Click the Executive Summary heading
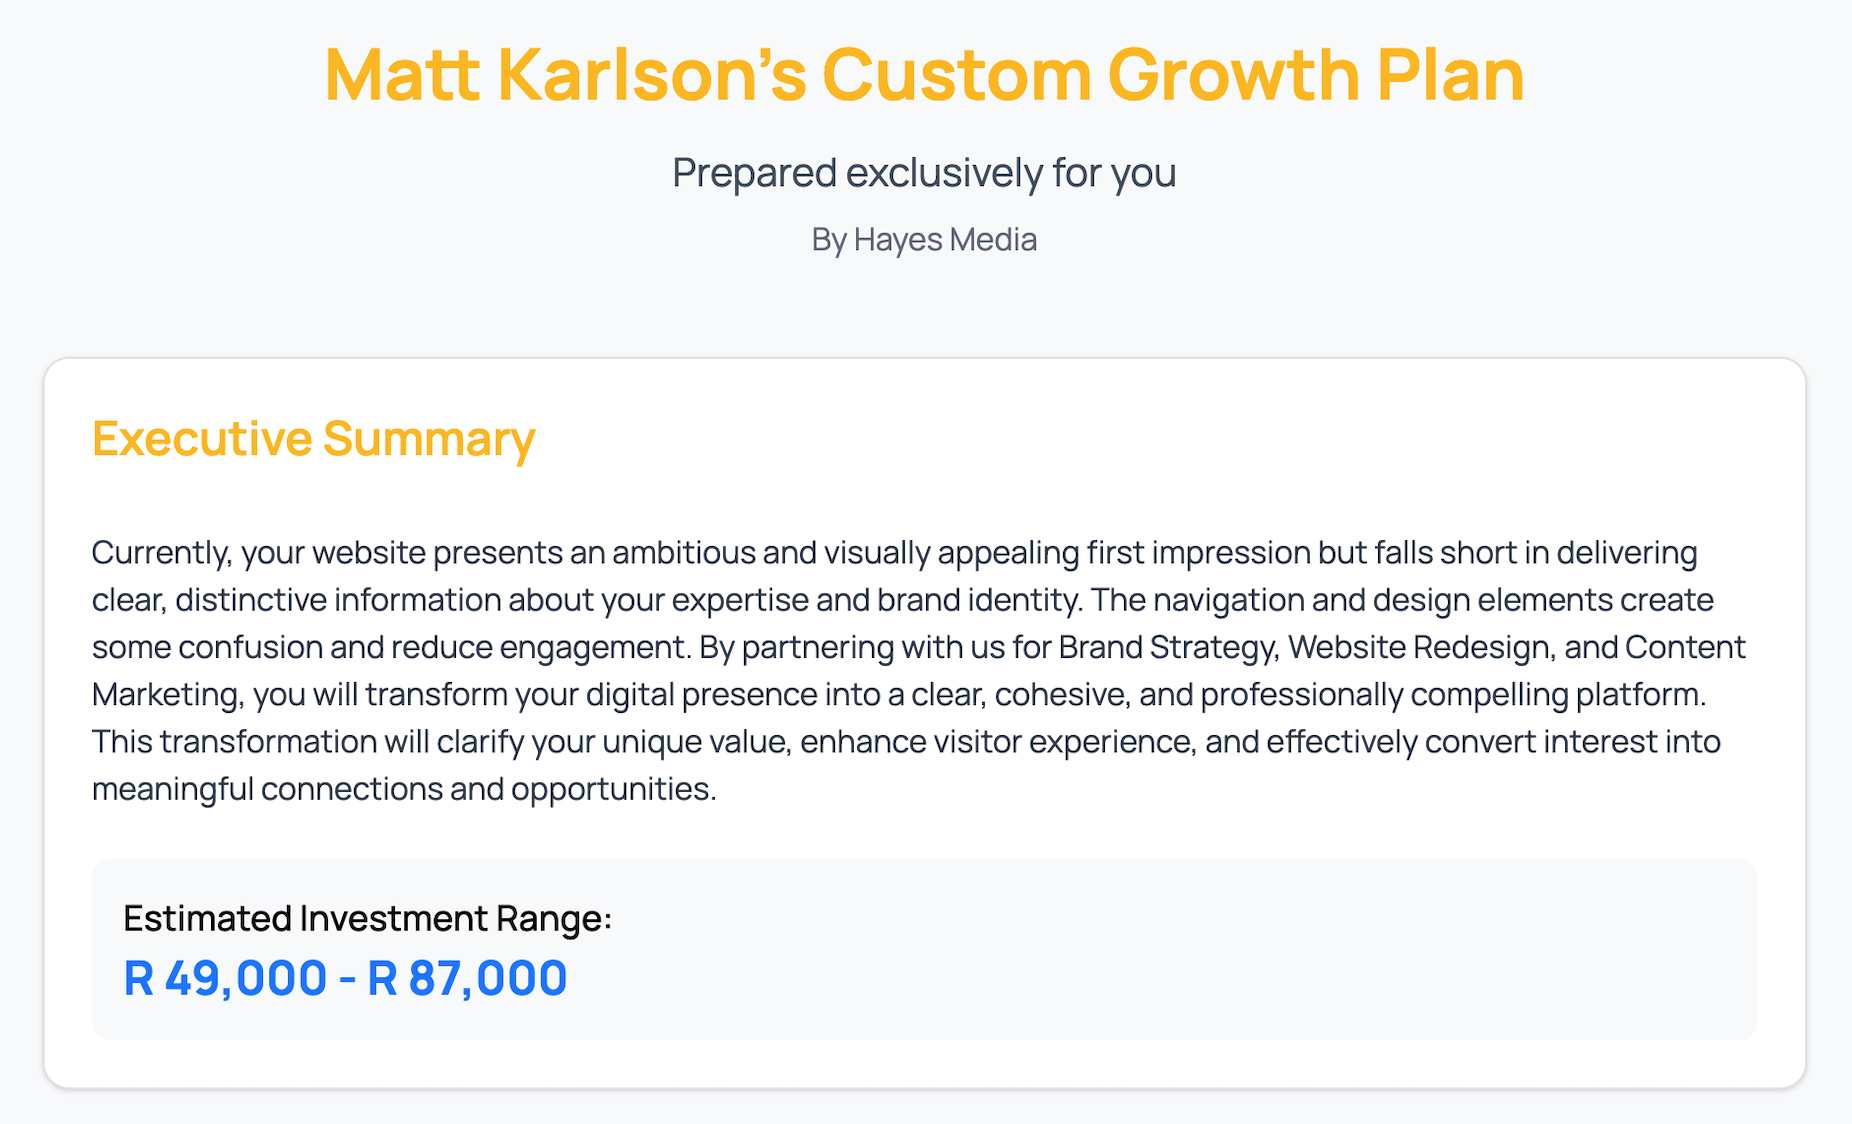The height and width of the screenshot is (1124, 1852). (313, 439)
